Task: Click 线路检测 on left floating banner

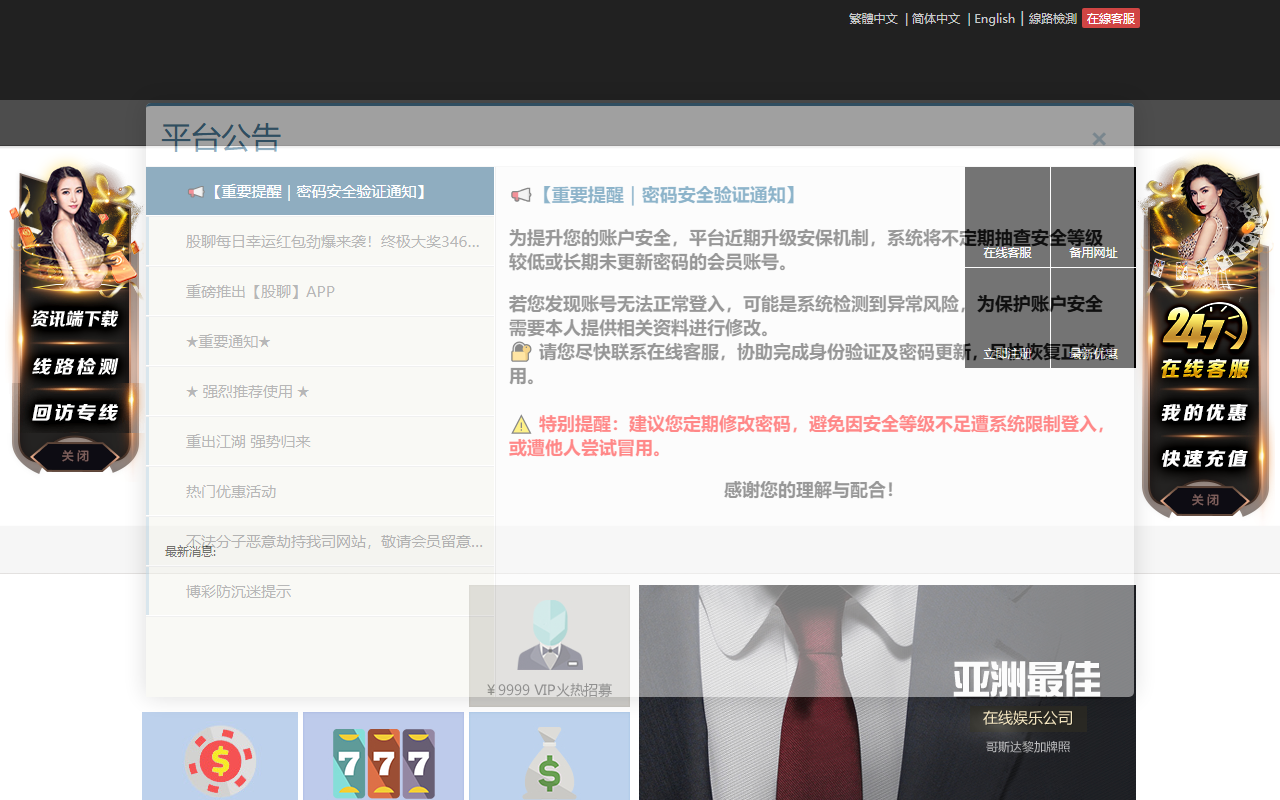Action: coord(75,366)
